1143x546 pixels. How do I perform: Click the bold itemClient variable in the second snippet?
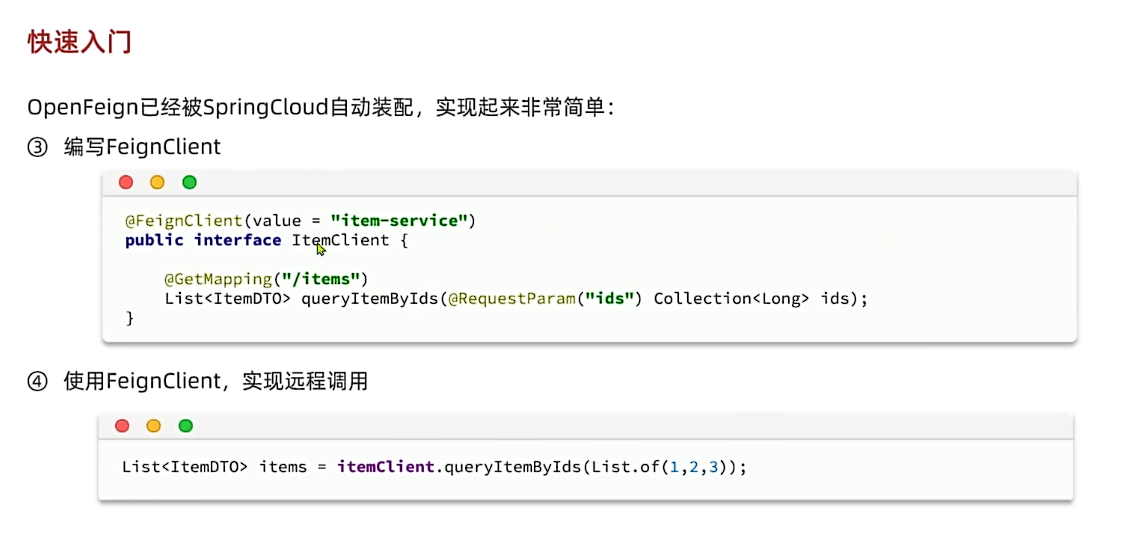pyautogui.click(x=385, y=466)
